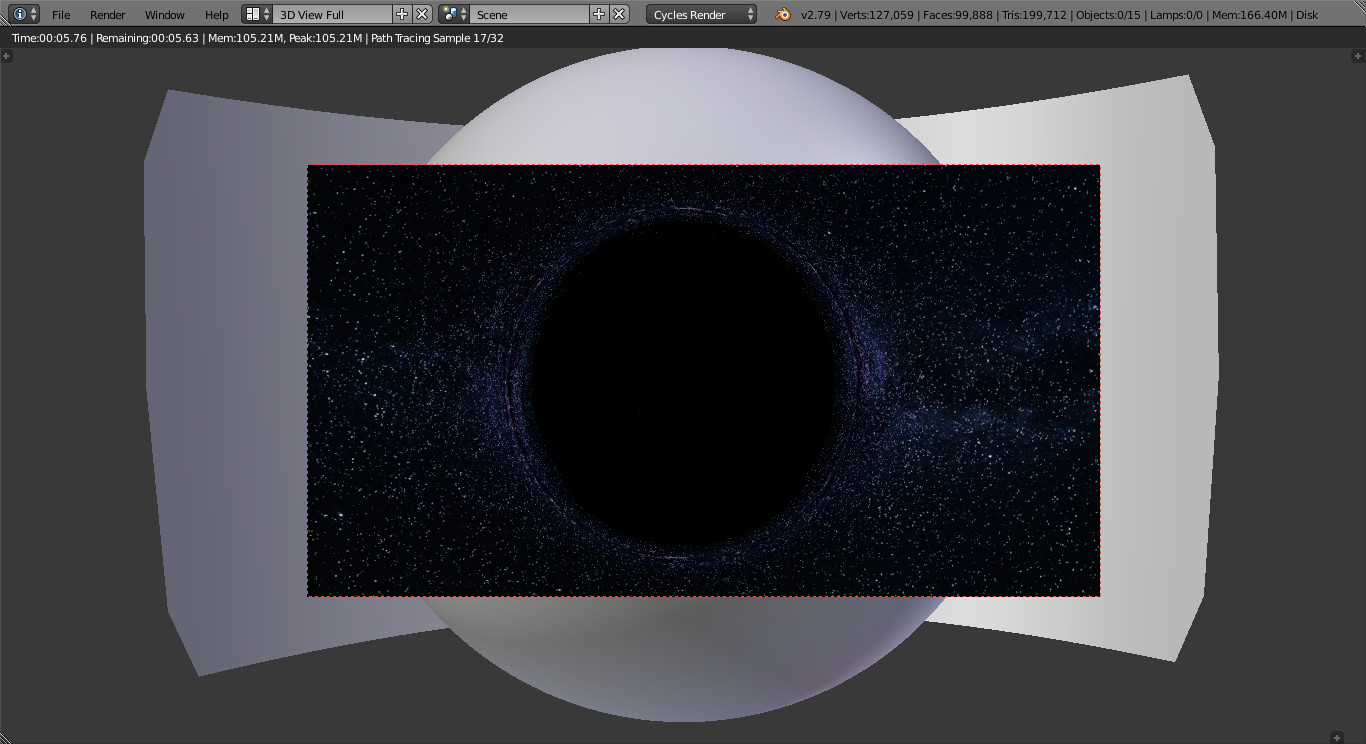The image size is (1366, 744).
Task: Unlink the current Scene via X icon
Action: click(618, 15)
